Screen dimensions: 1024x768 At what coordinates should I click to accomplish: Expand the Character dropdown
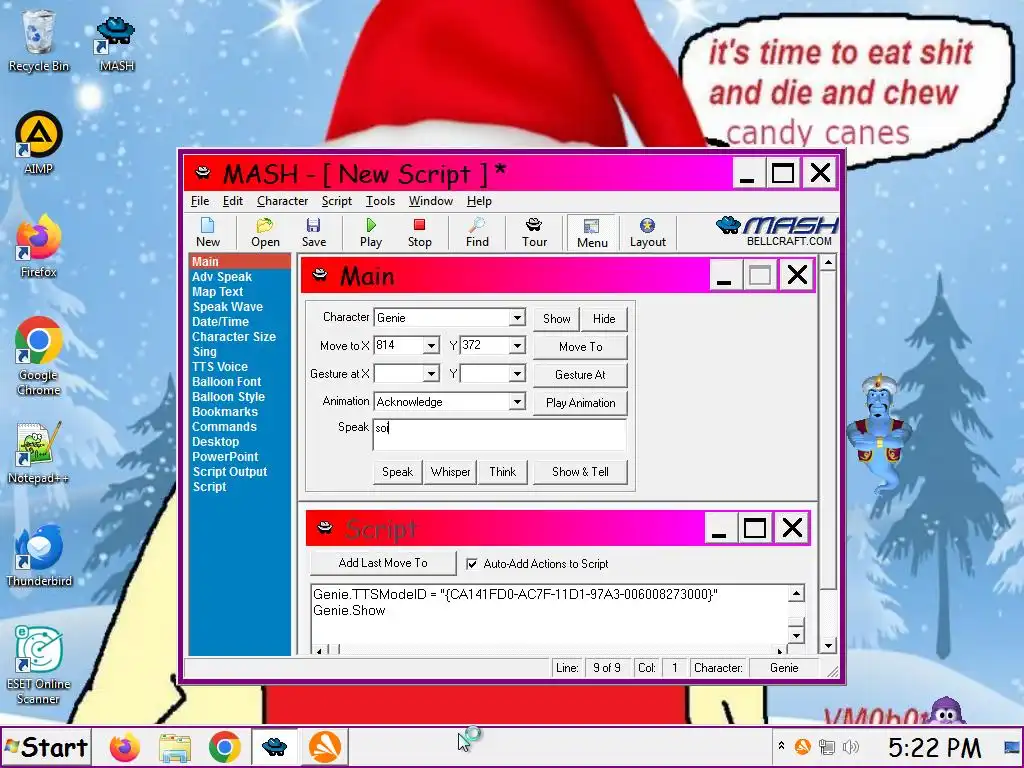517,318
